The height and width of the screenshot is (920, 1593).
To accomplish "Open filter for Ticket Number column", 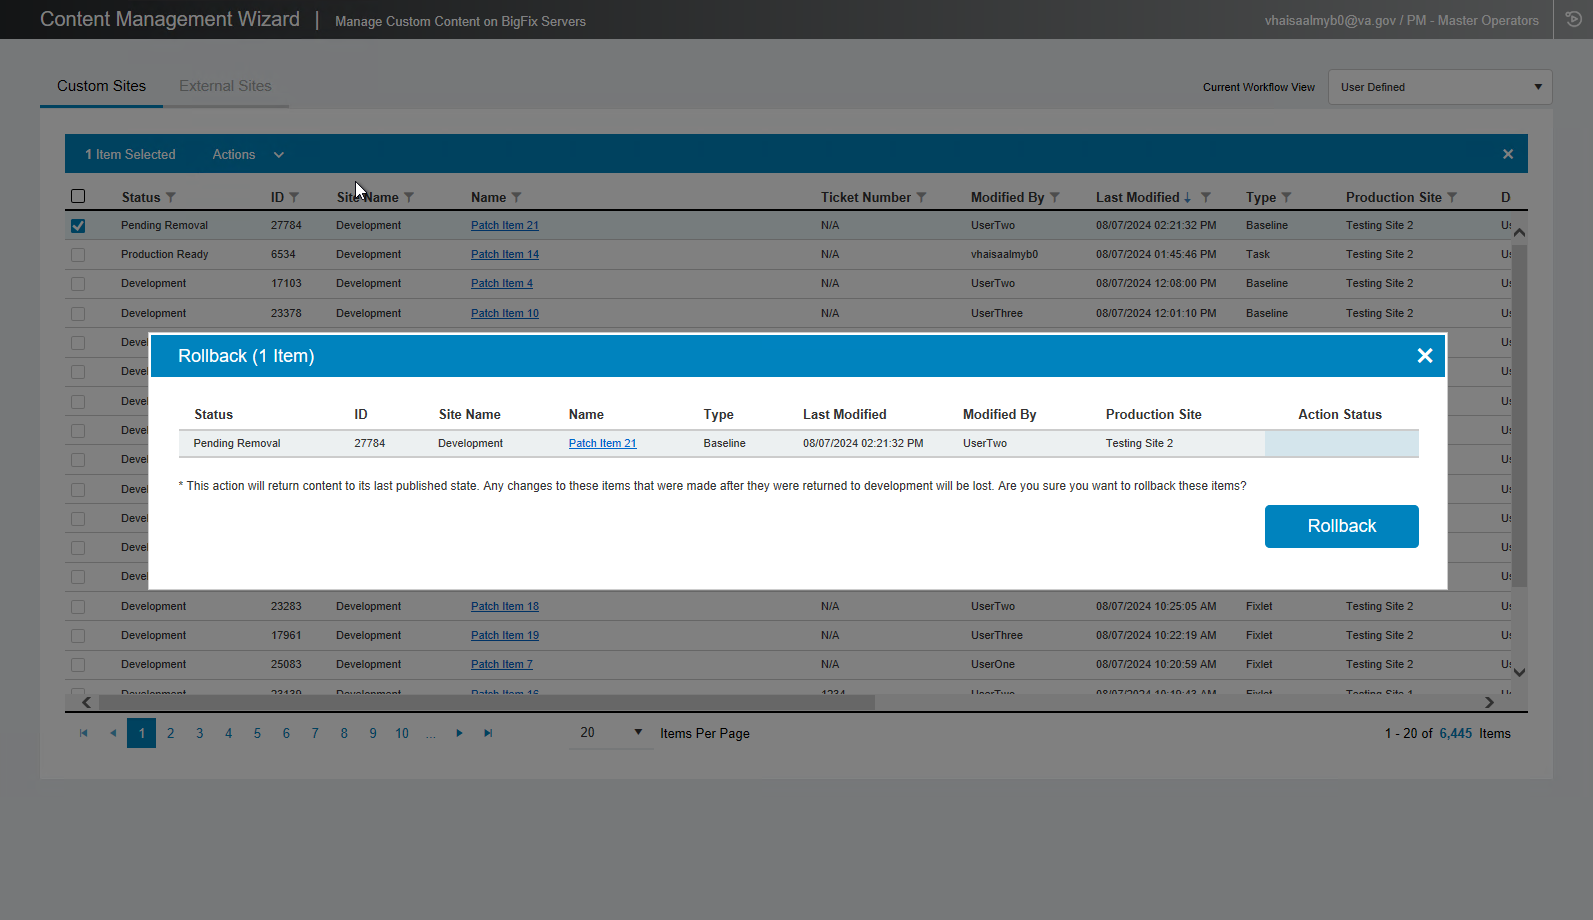I will point(922,197).
